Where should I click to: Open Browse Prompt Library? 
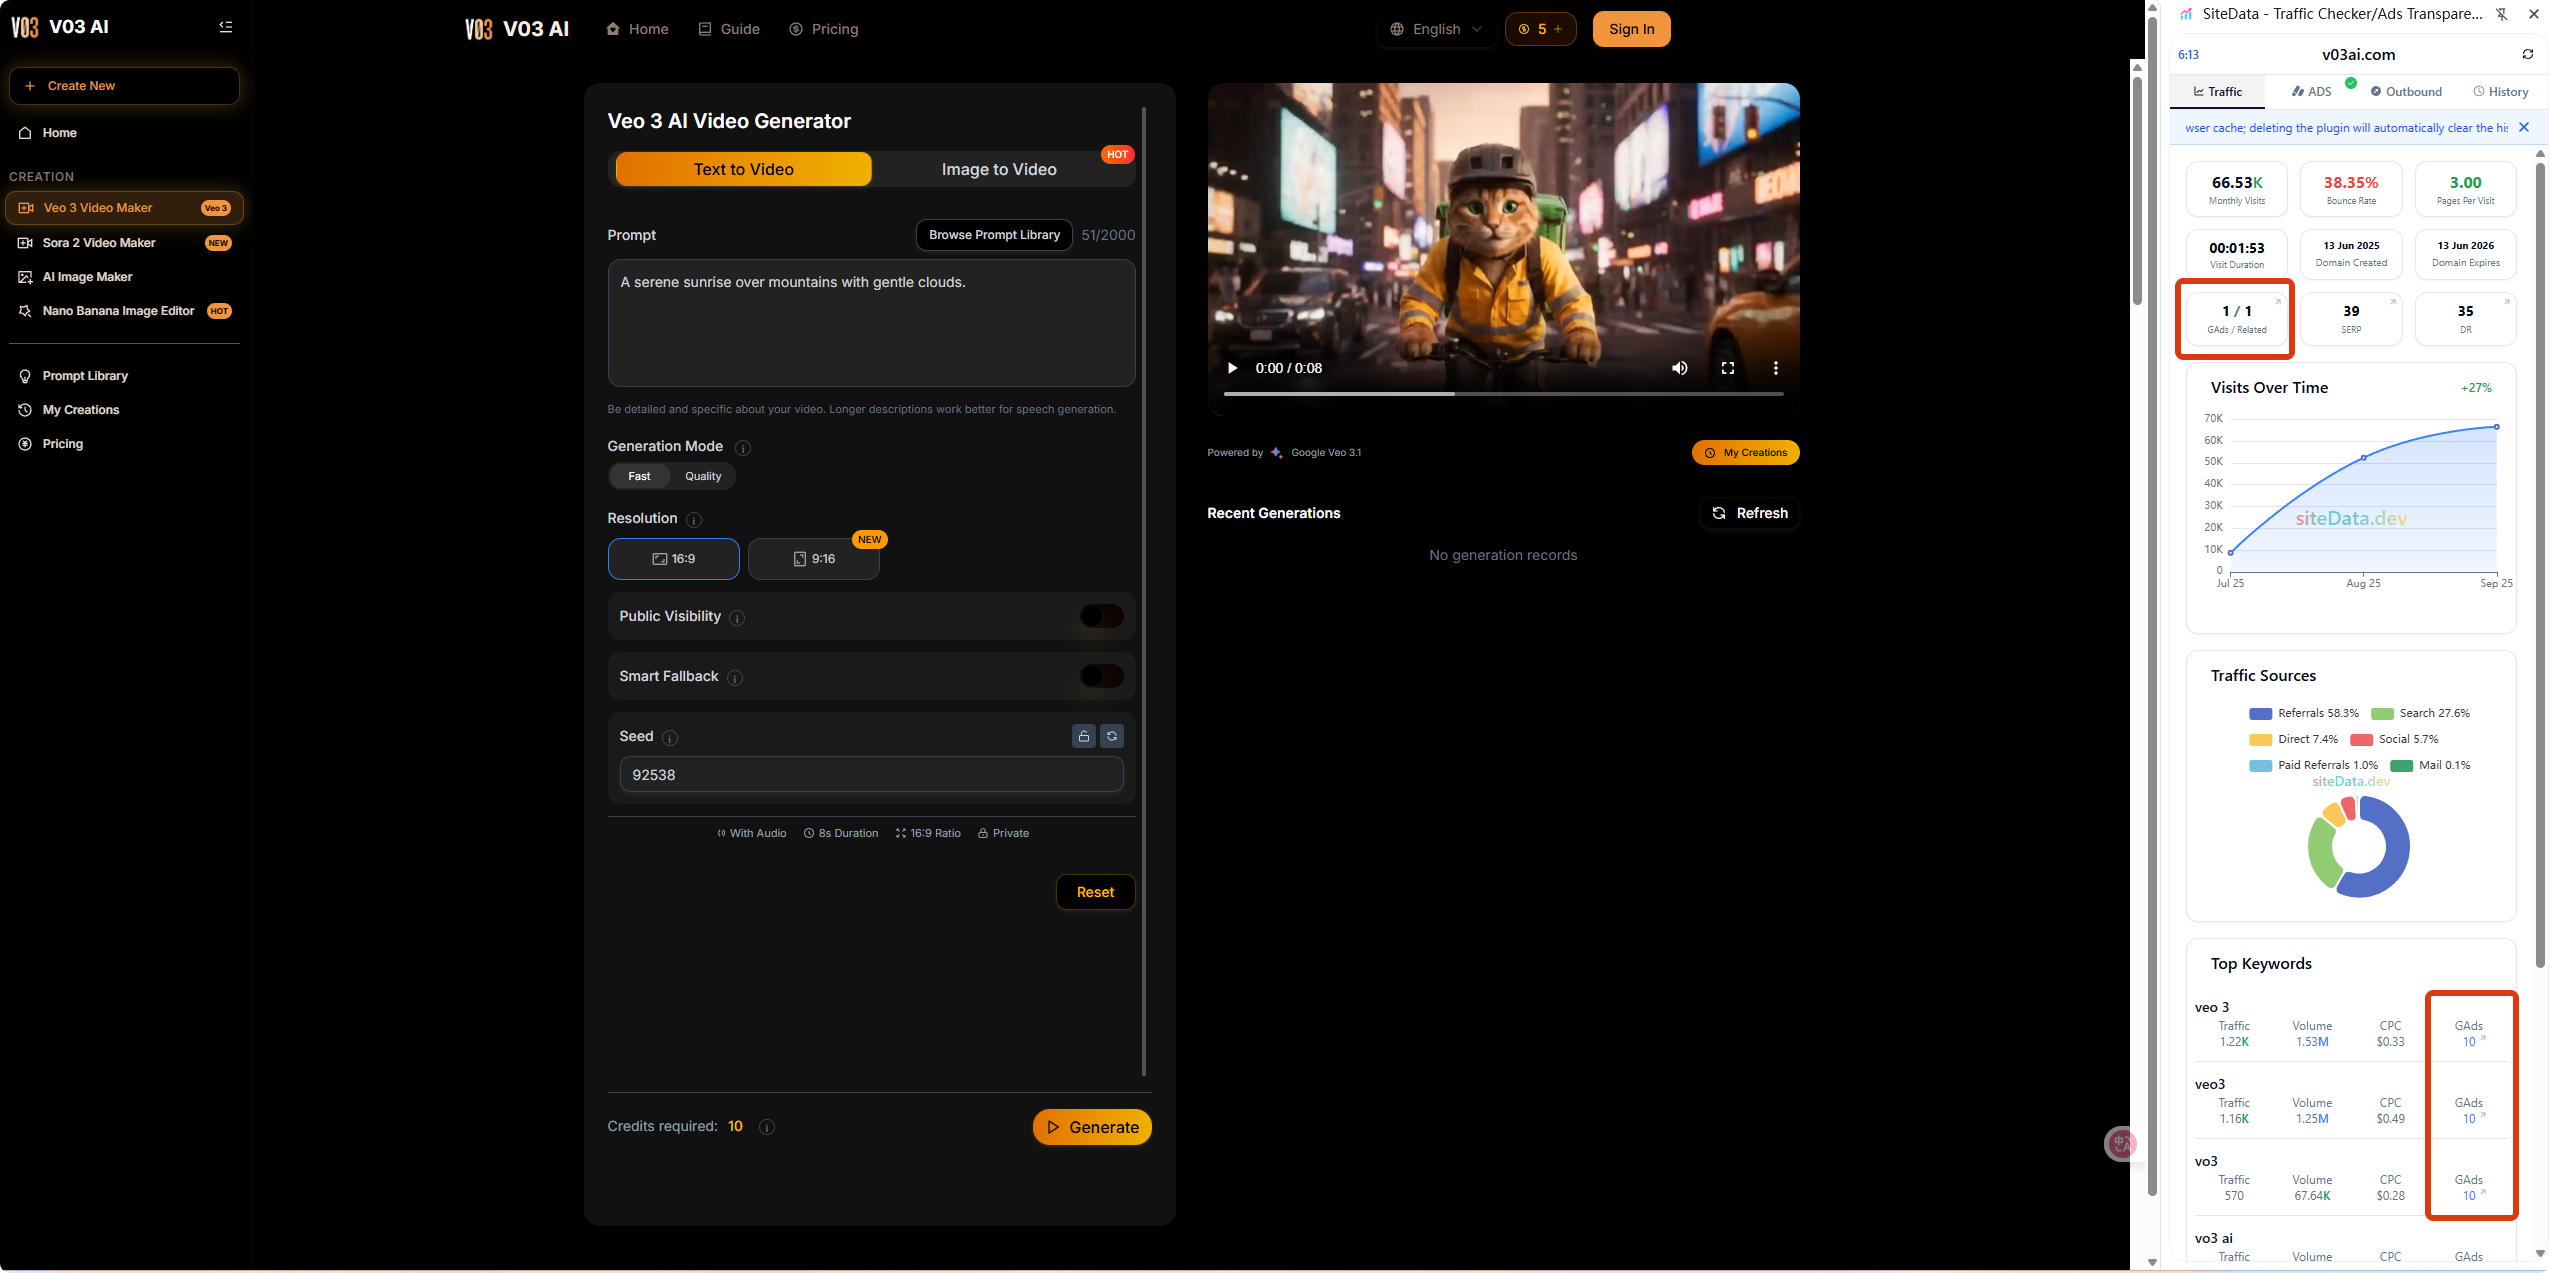(x=994, y=235)
